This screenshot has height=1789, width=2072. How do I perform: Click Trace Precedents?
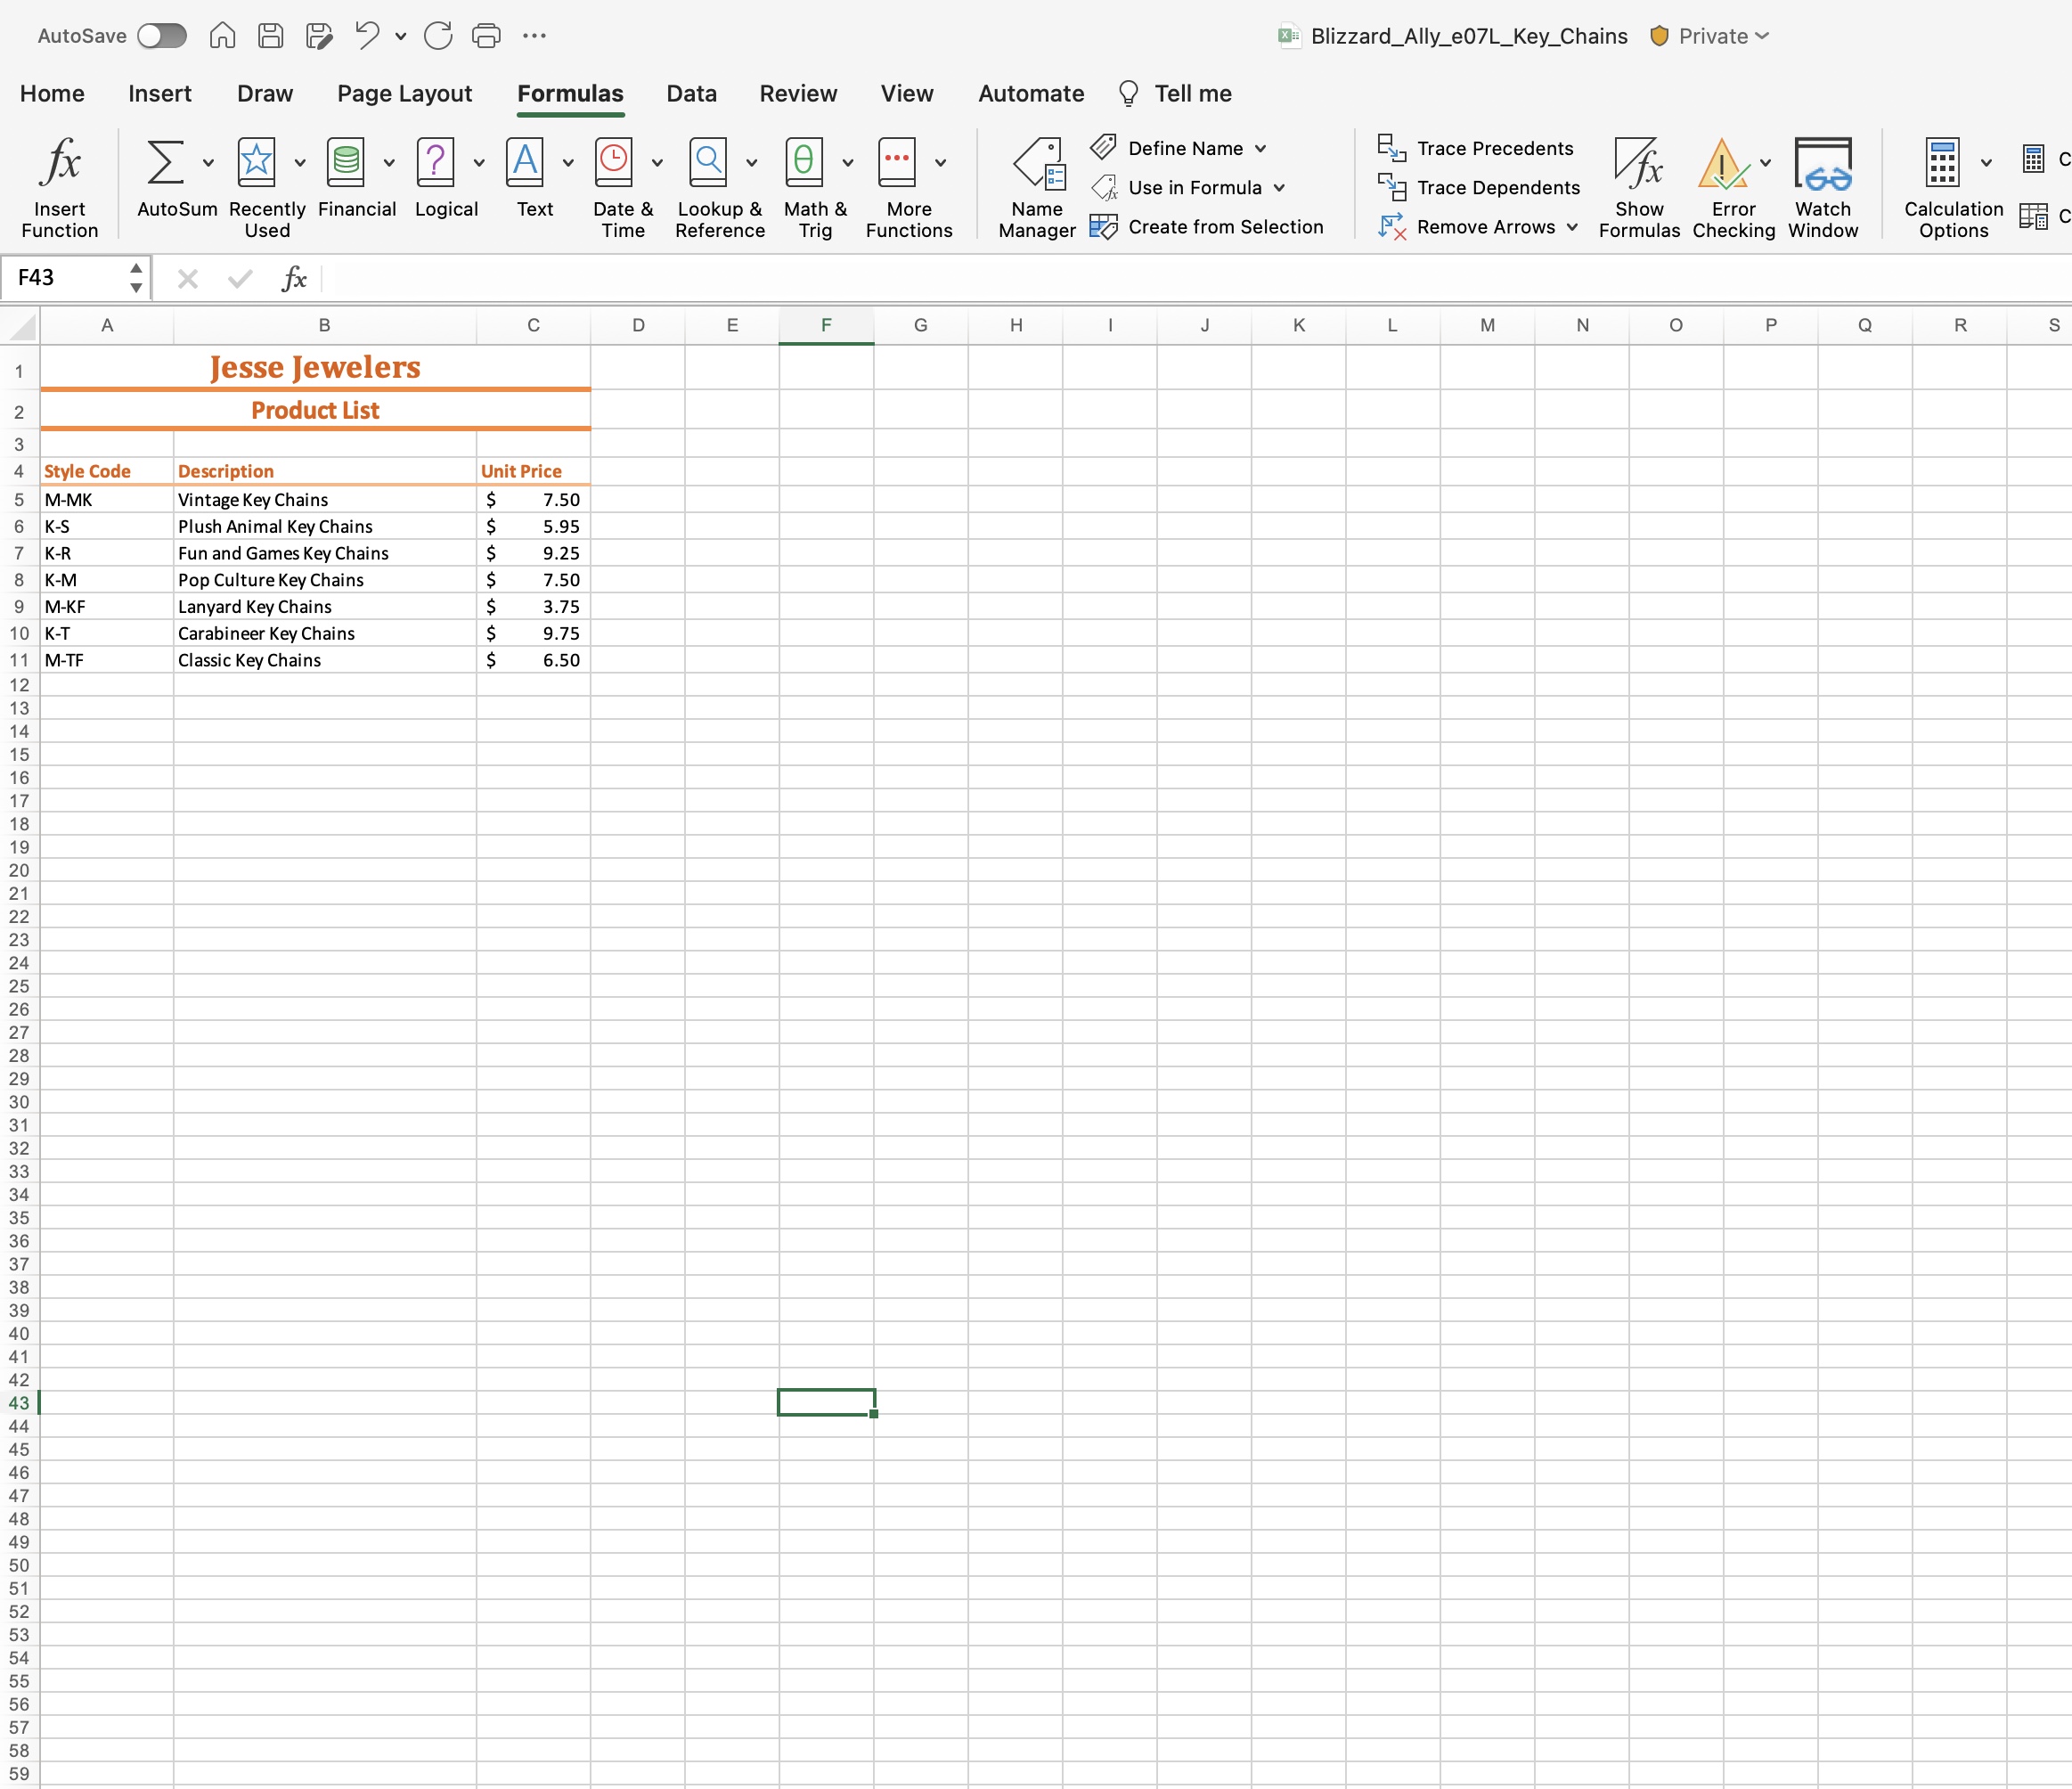pos(1477,147)
